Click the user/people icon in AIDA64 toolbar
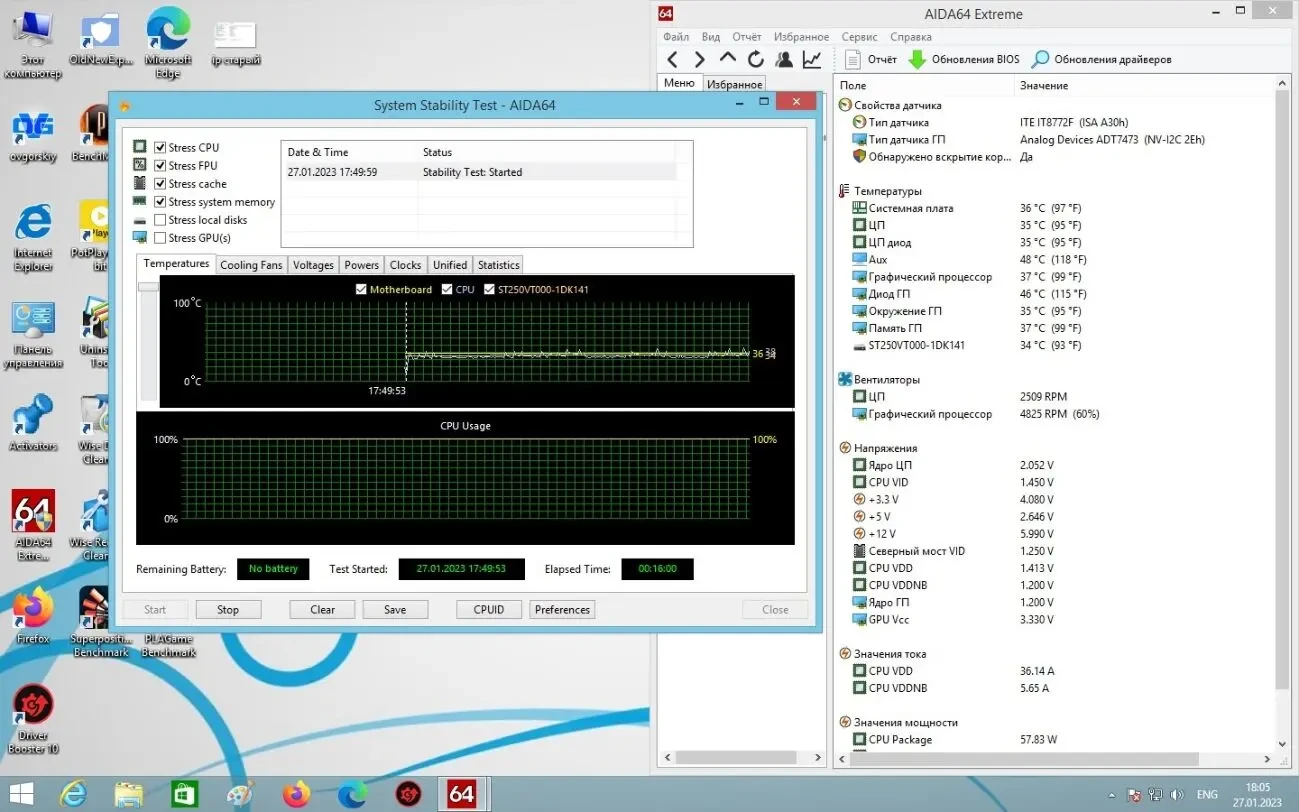Viewport: 1299px width, 812px height. point(784,58)
